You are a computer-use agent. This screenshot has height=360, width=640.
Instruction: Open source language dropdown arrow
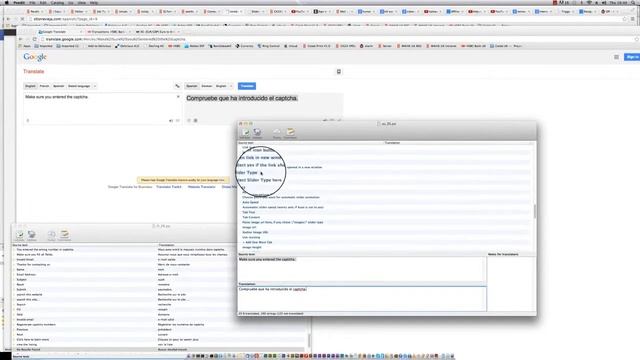[95, 86]
